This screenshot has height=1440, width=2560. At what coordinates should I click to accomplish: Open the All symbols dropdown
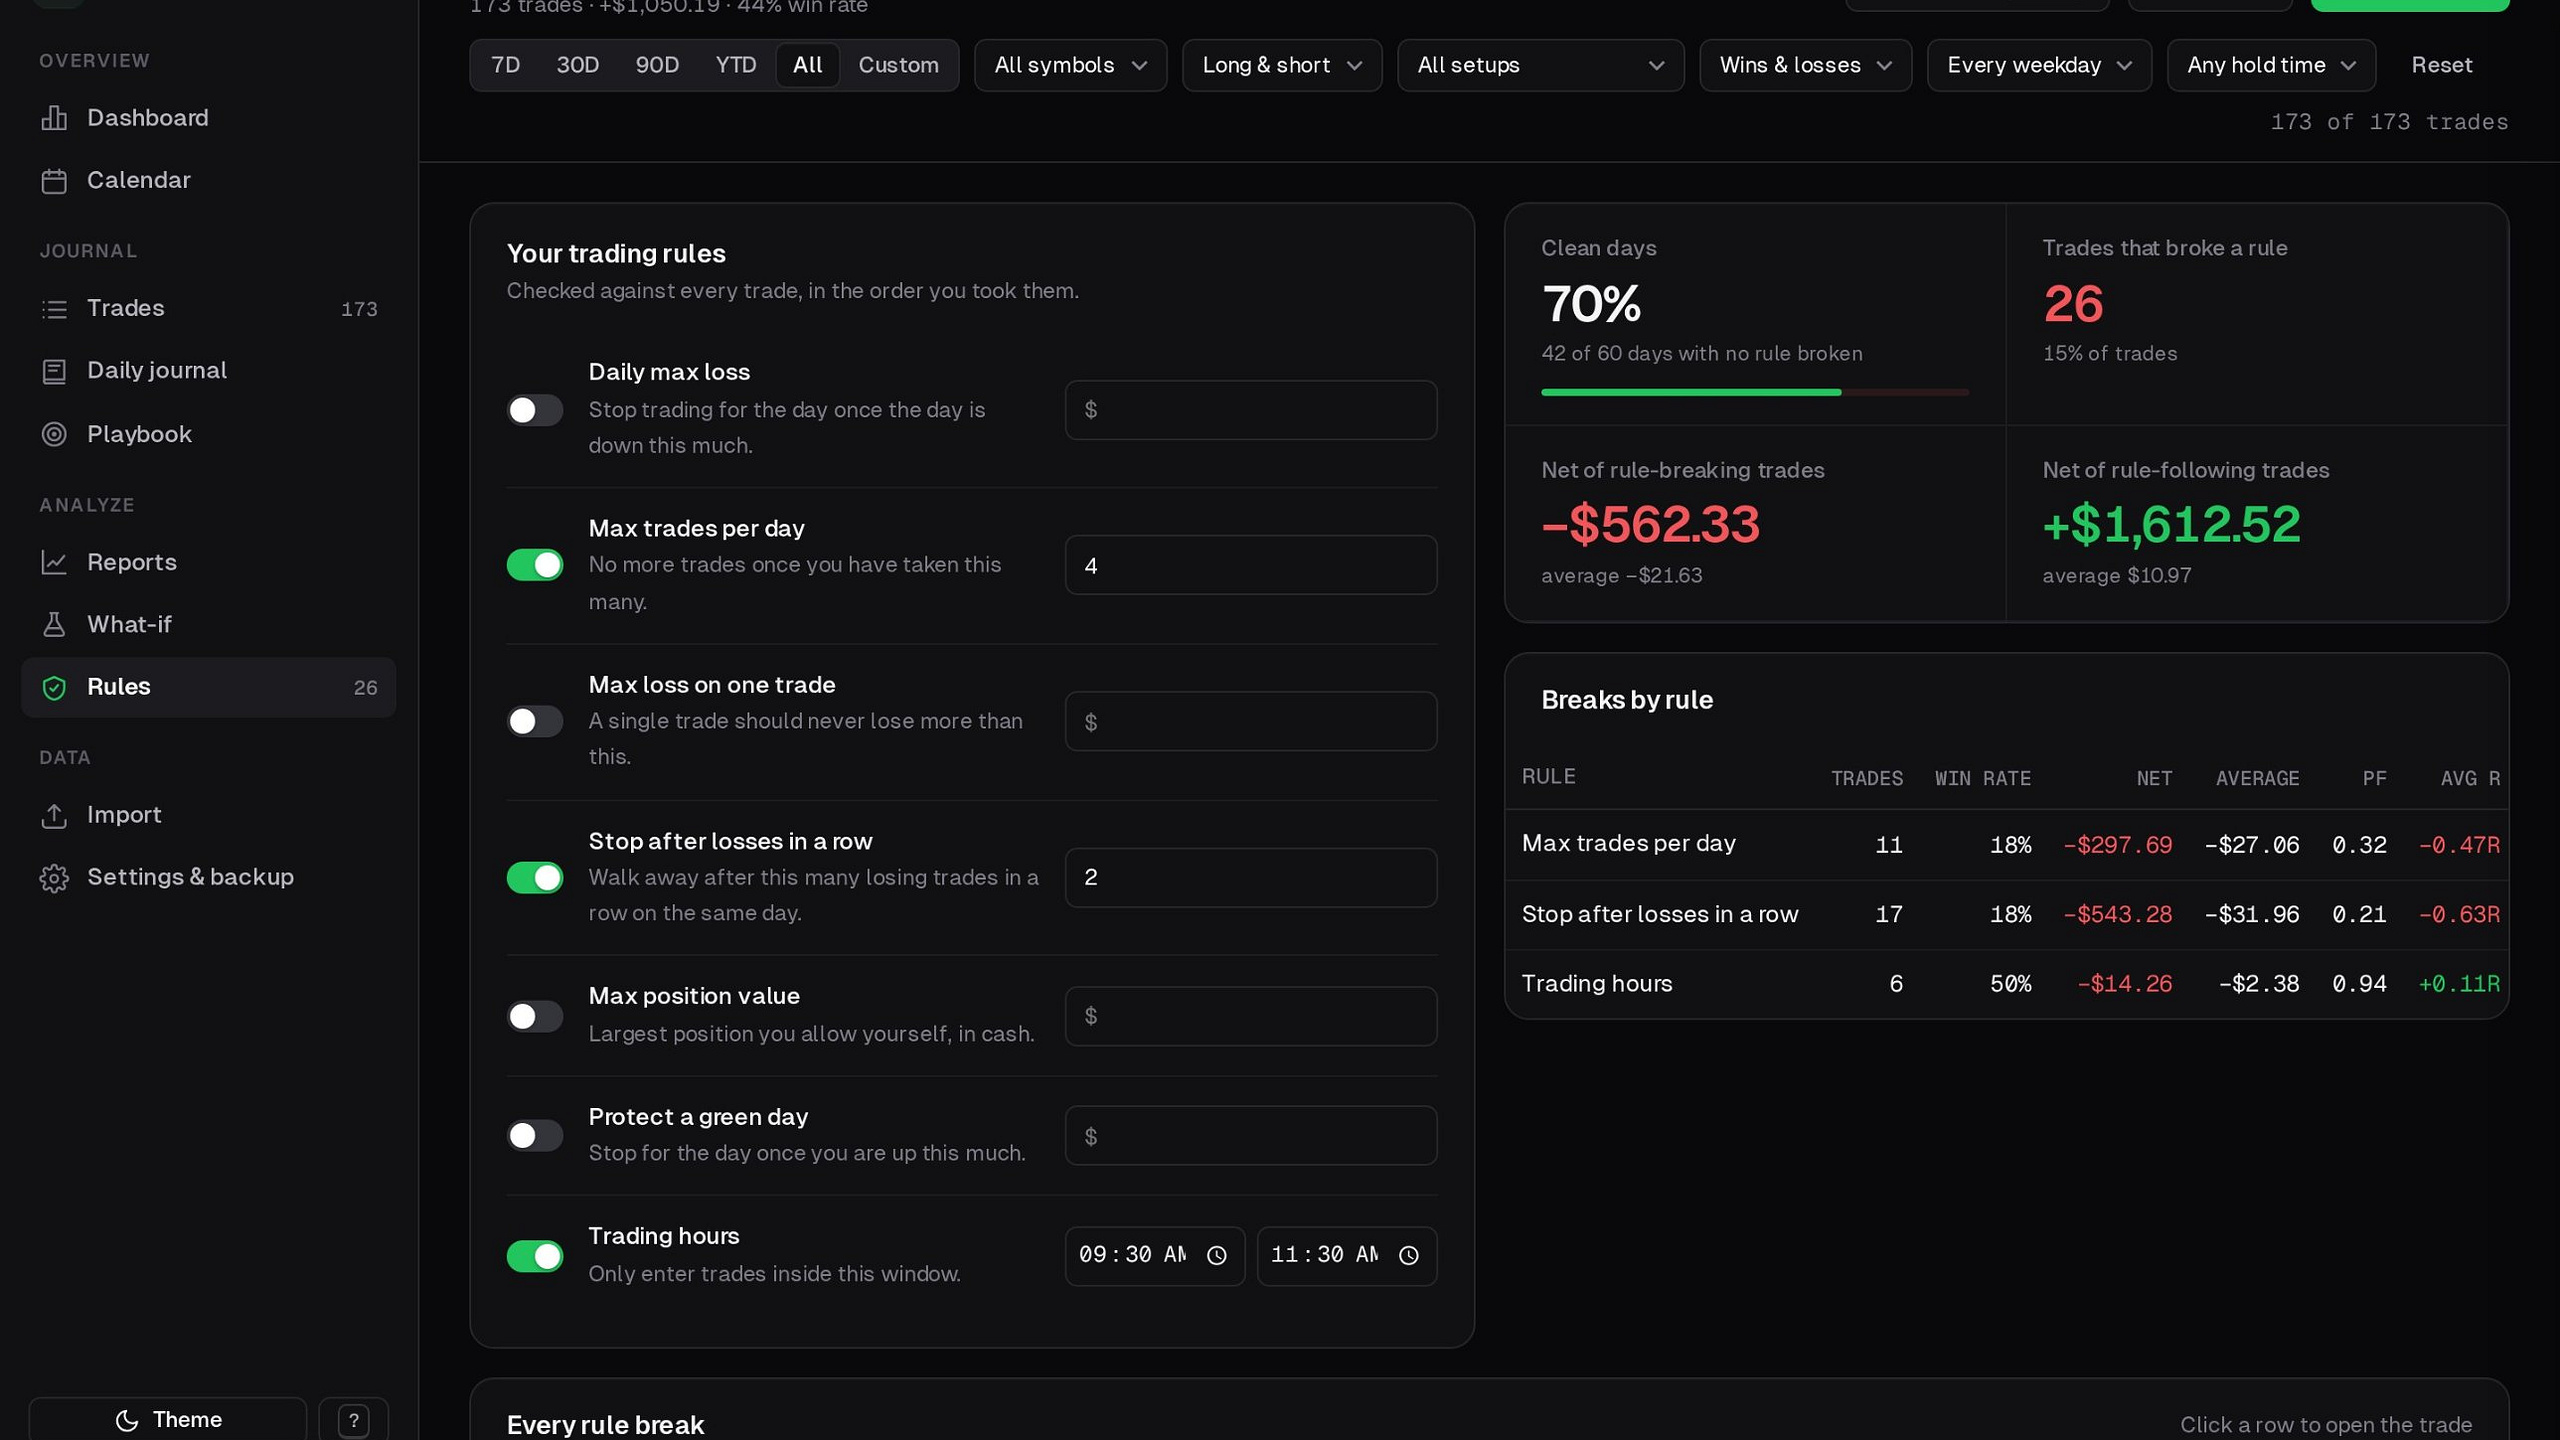(1070, 65)
